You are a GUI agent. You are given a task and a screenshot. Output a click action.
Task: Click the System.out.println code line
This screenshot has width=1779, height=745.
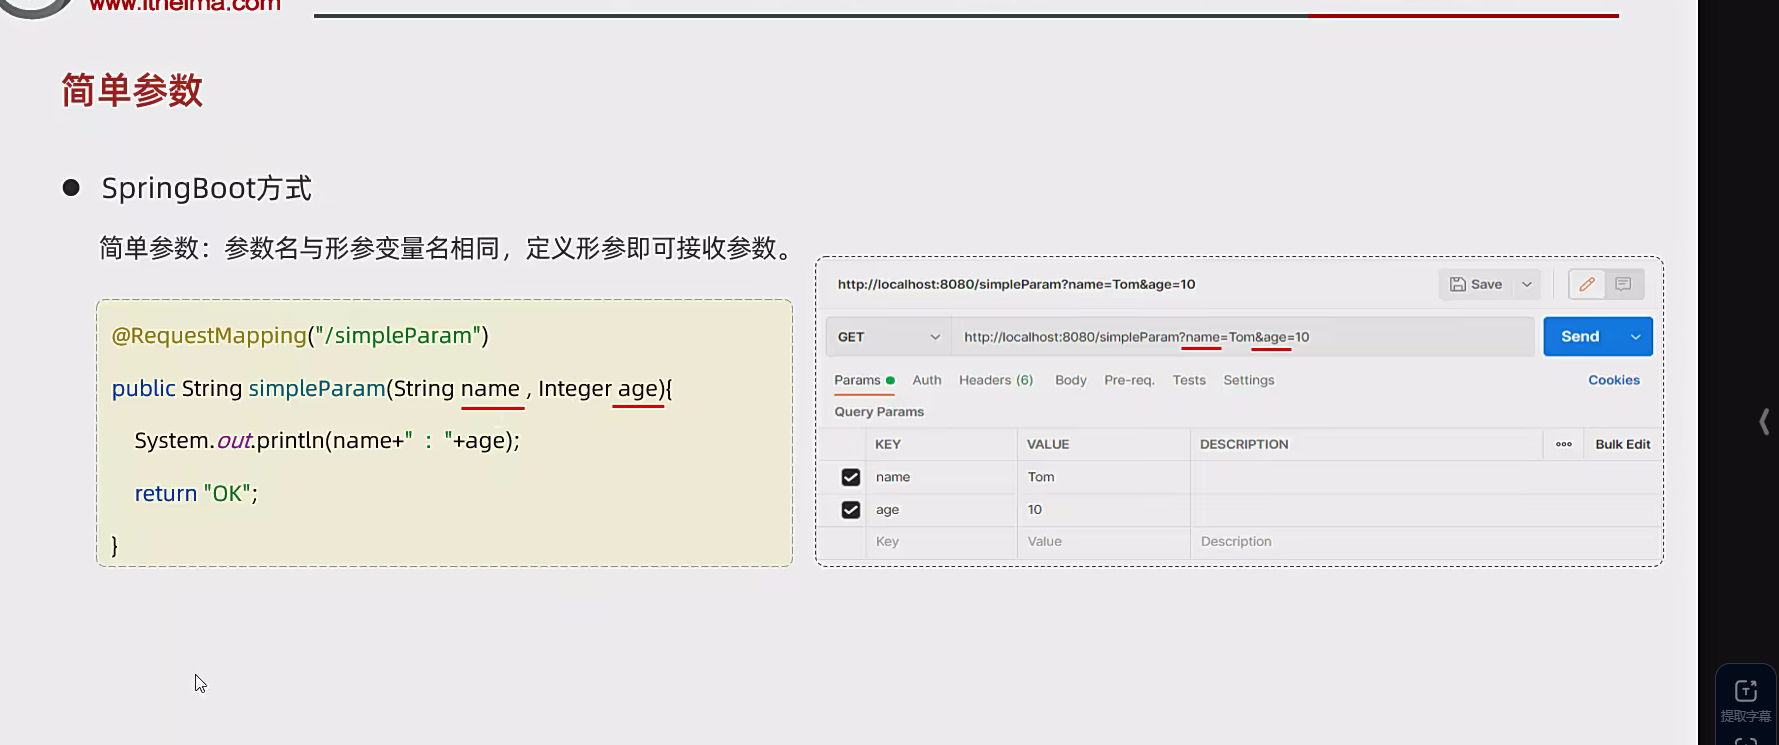327,440
